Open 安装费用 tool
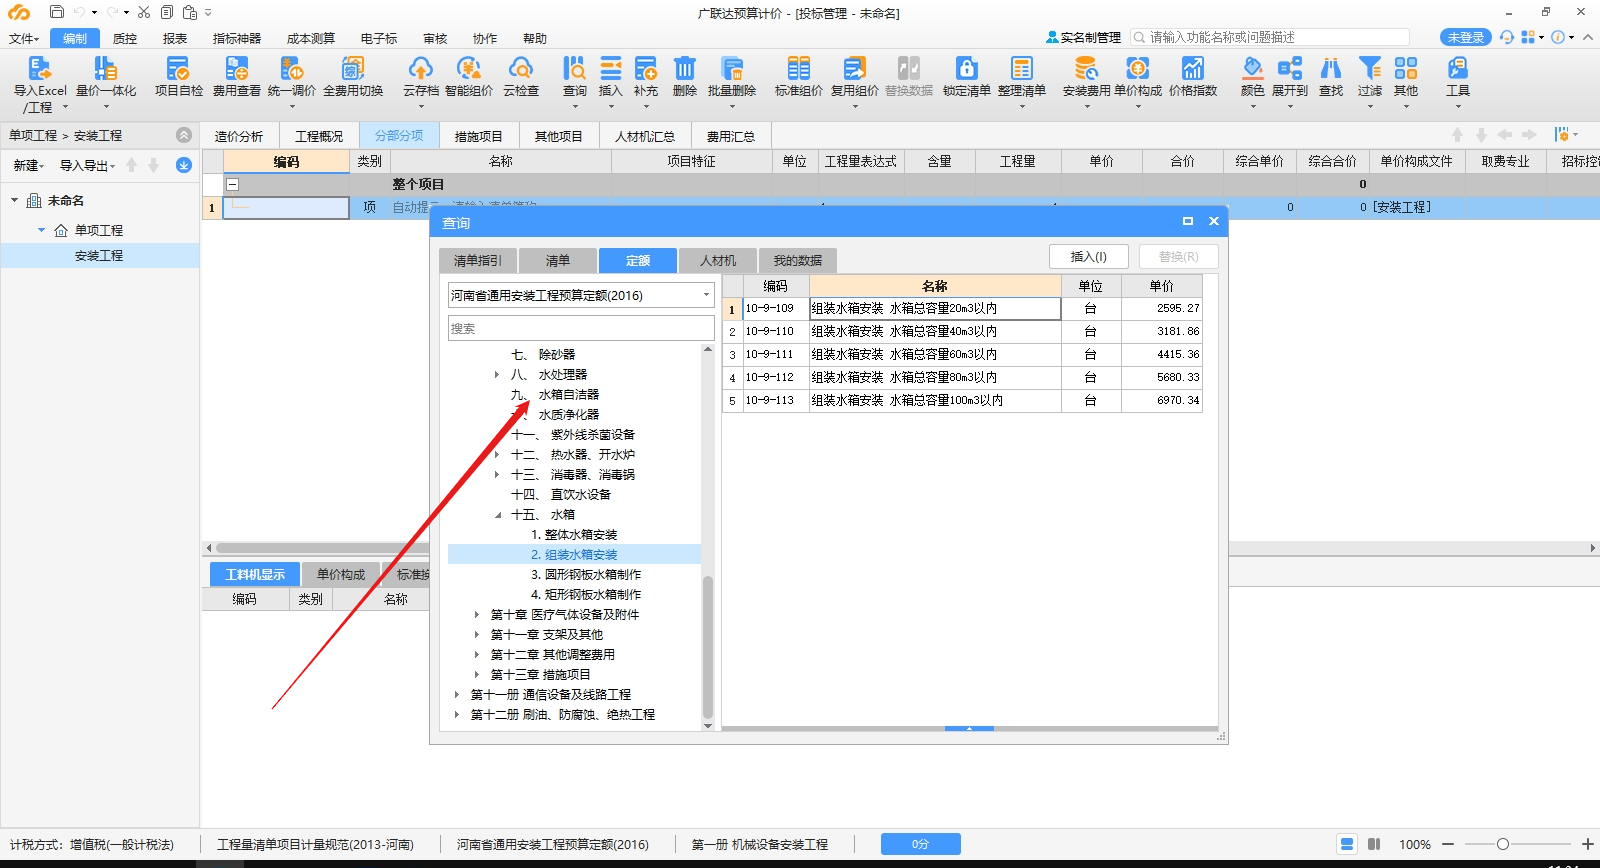The height and width of the screenshot is (868, 1600). point(1087,77)
